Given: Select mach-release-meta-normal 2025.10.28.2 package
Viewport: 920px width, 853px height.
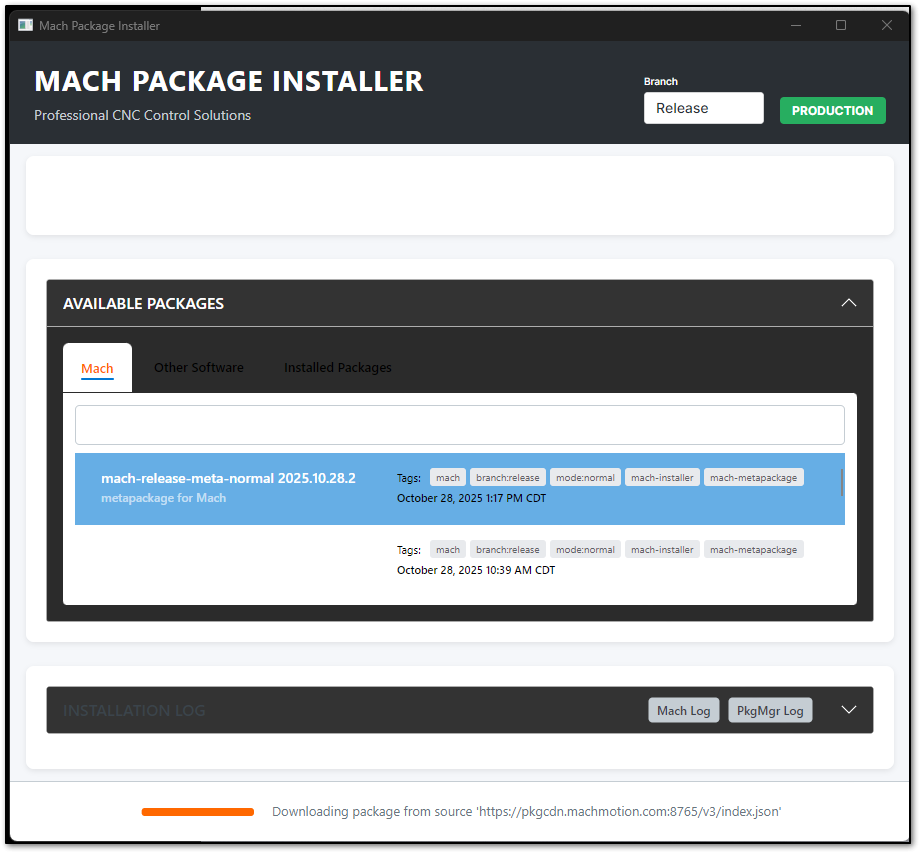Looking at the screenshot, I should [459, 489].
